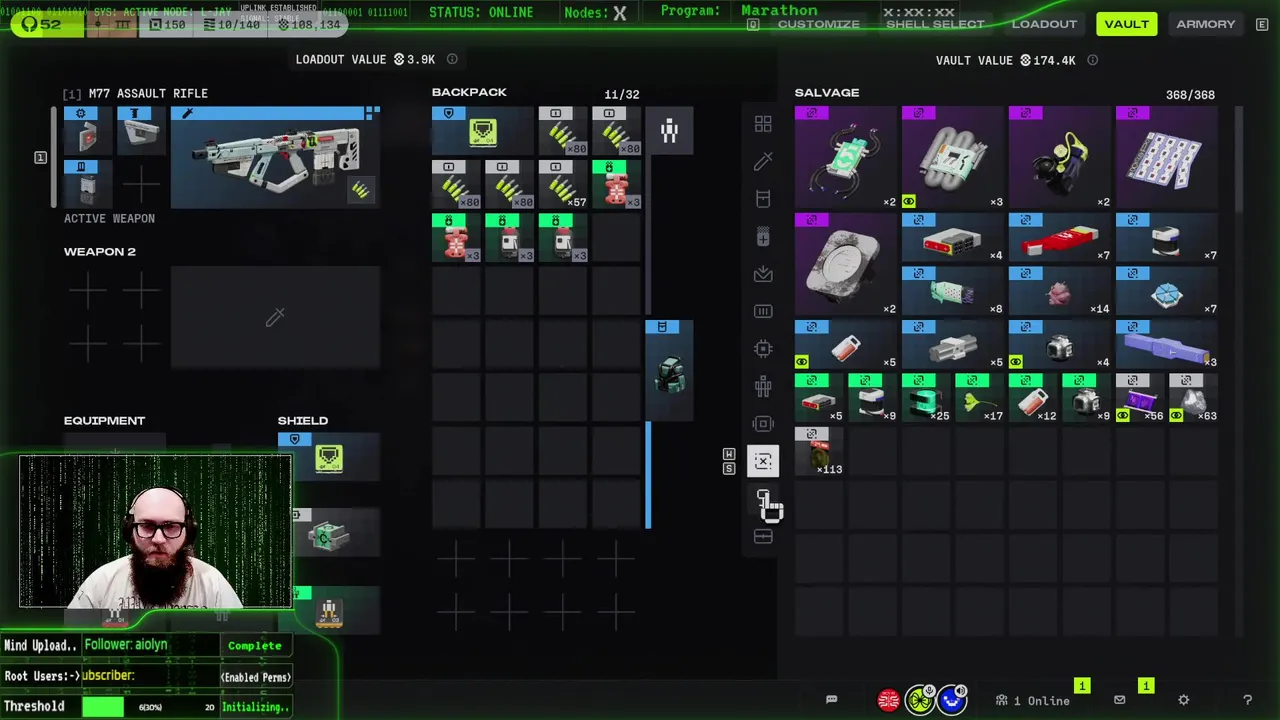Viewport: 1280px width, 720px height.
Task: Click the red health item with x3 in second backpack row
Action: pos(616,184)
